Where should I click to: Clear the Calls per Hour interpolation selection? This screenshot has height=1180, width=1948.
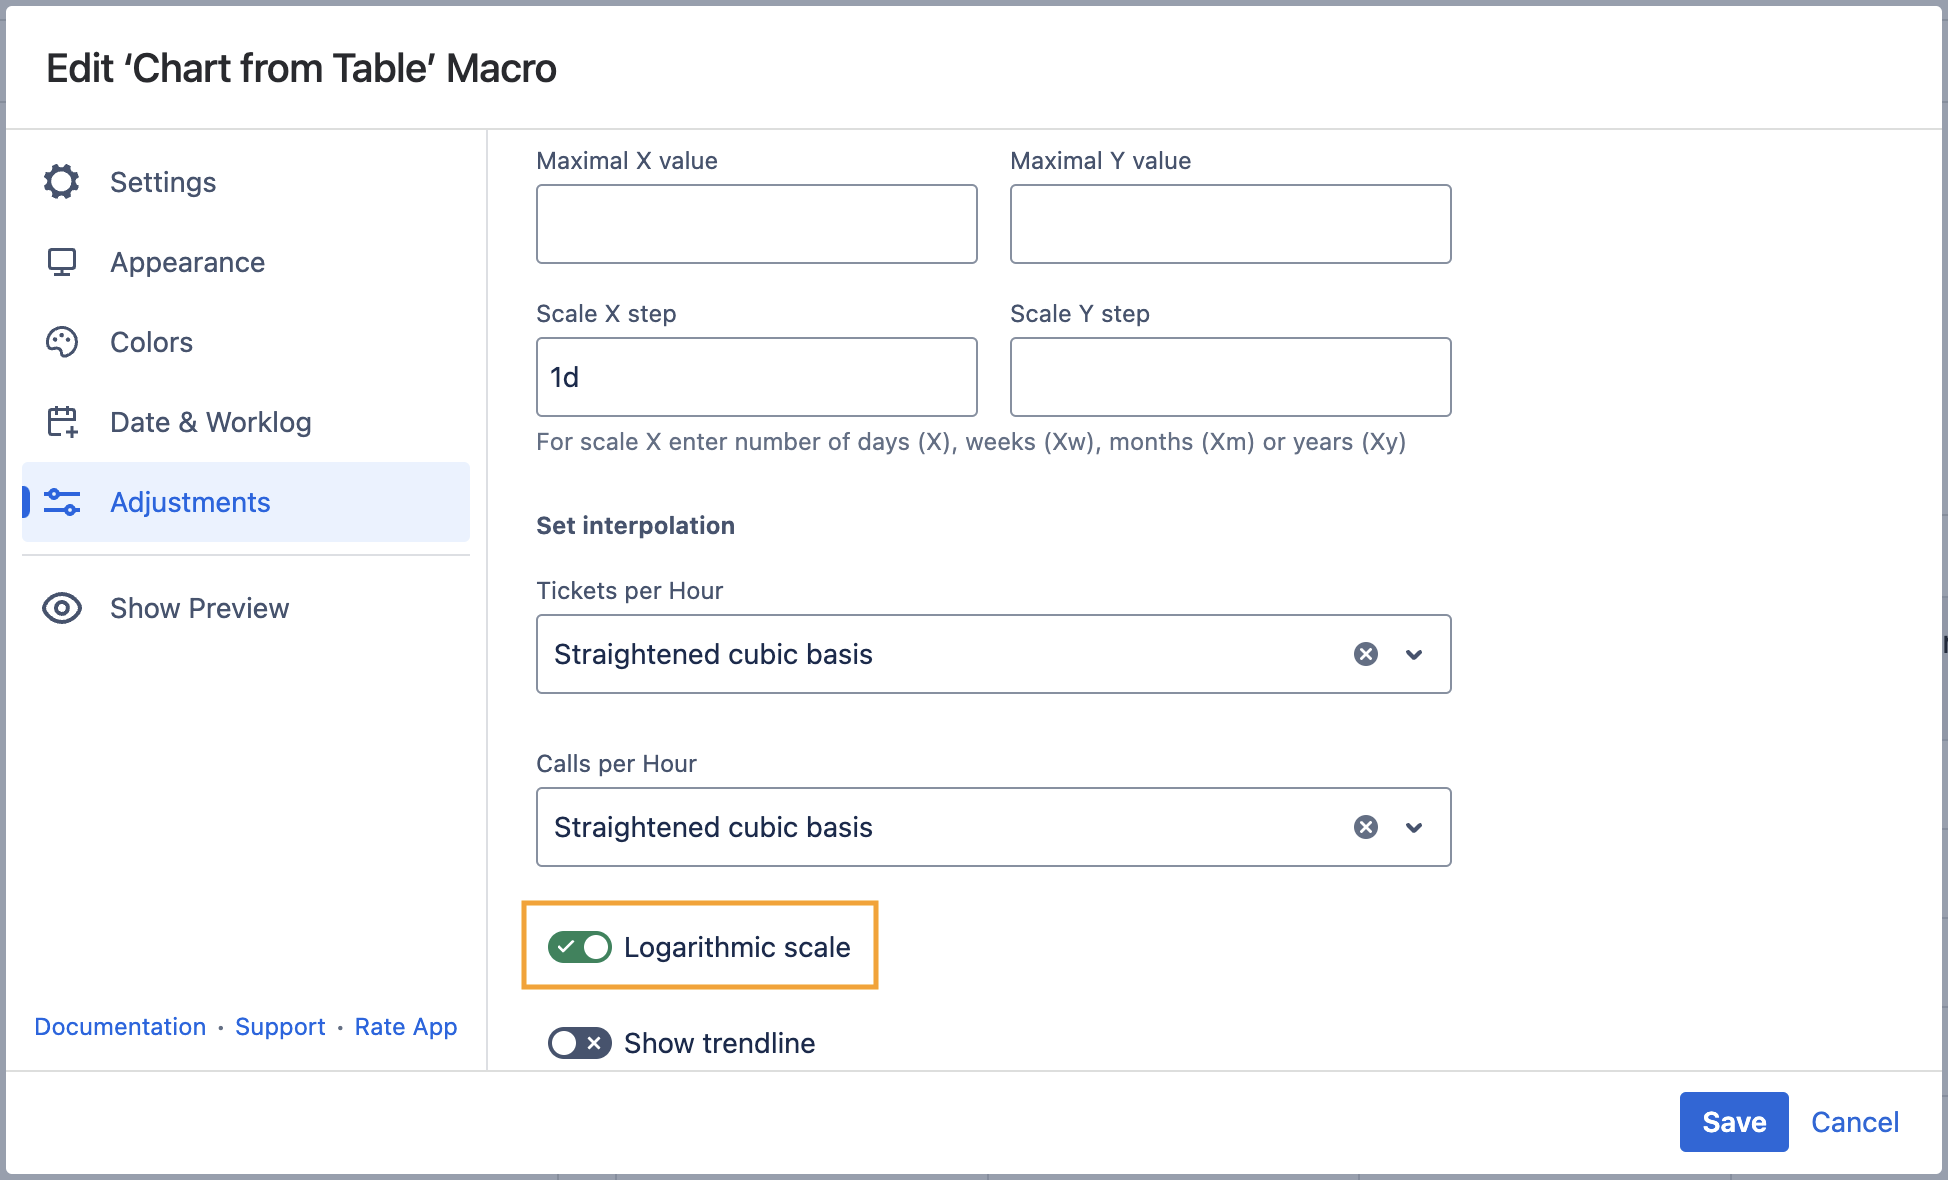[1366, 827]
